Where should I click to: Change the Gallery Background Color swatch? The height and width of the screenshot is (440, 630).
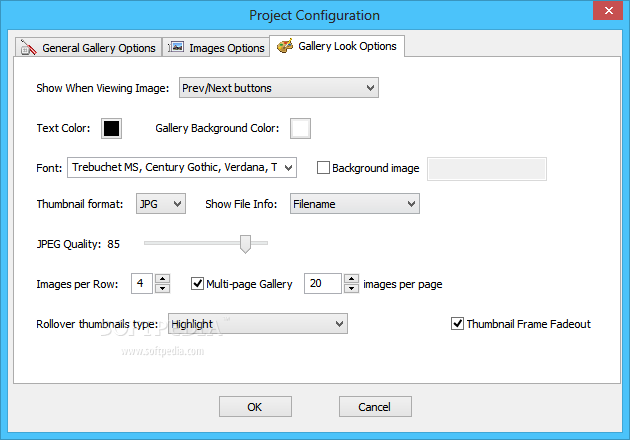pyautogui.click(x=300, y=128)
